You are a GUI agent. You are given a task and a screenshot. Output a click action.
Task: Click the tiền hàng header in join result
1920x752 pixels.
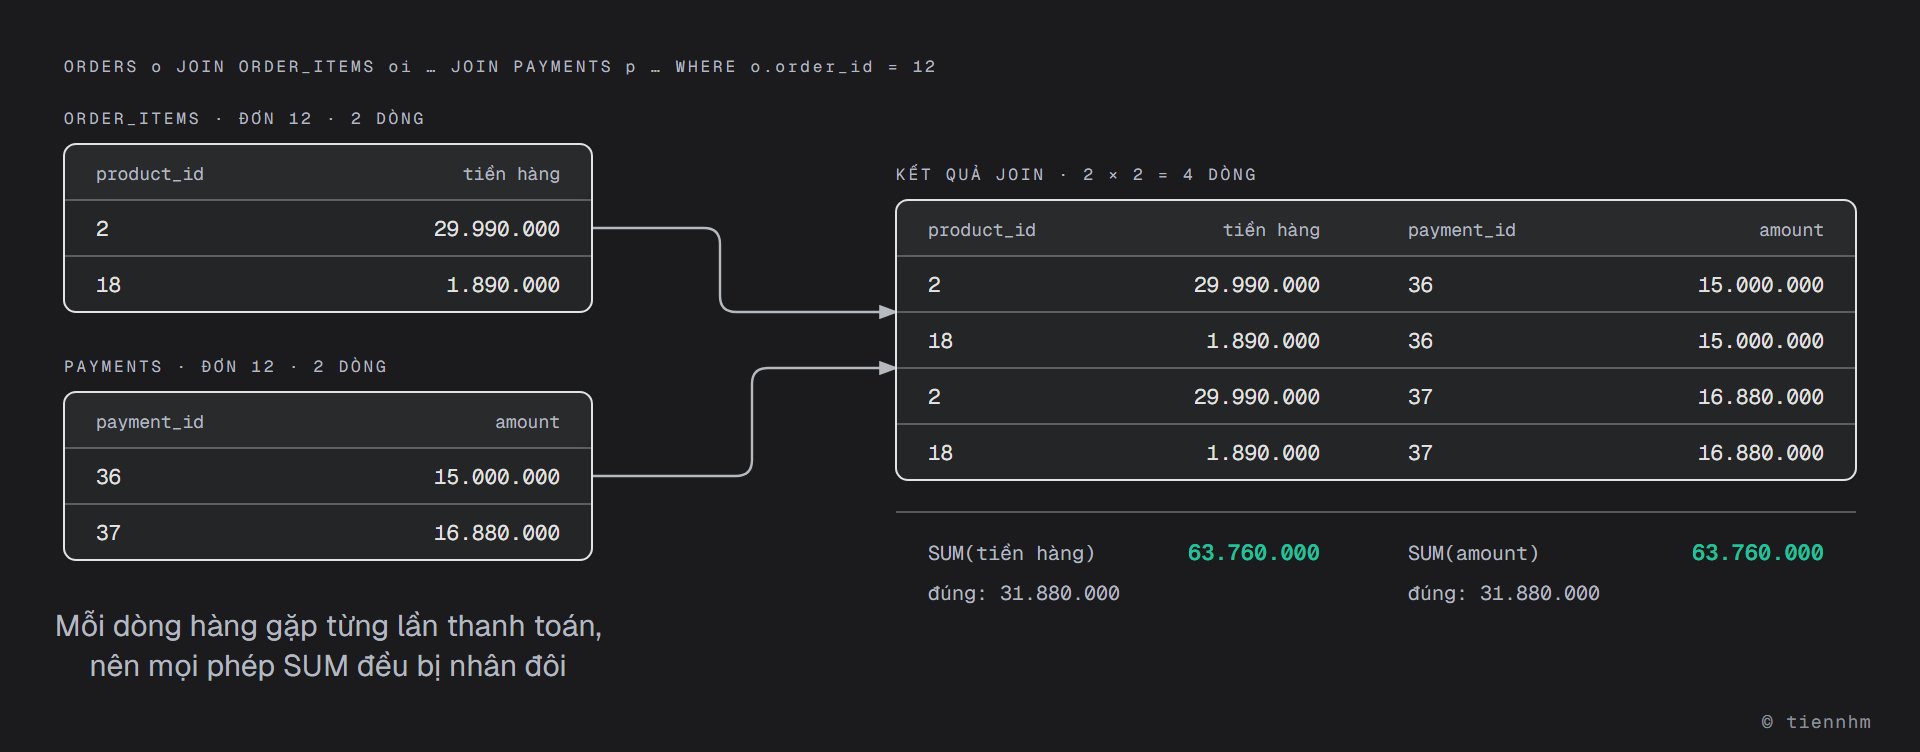1271,230
